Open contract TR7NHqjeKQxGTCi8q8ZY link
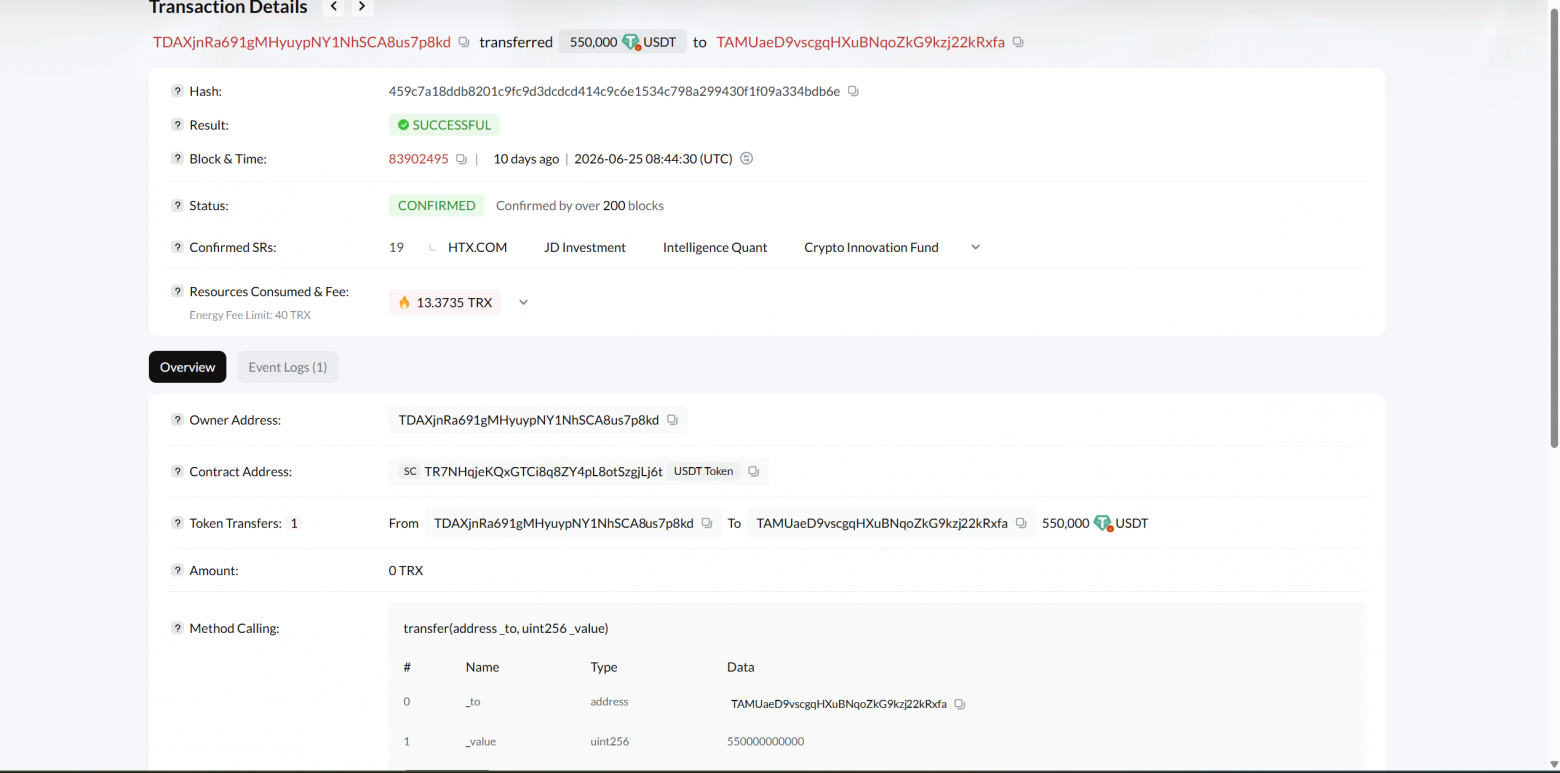Viewport: 1560px width, 773px height. (543, 471)
